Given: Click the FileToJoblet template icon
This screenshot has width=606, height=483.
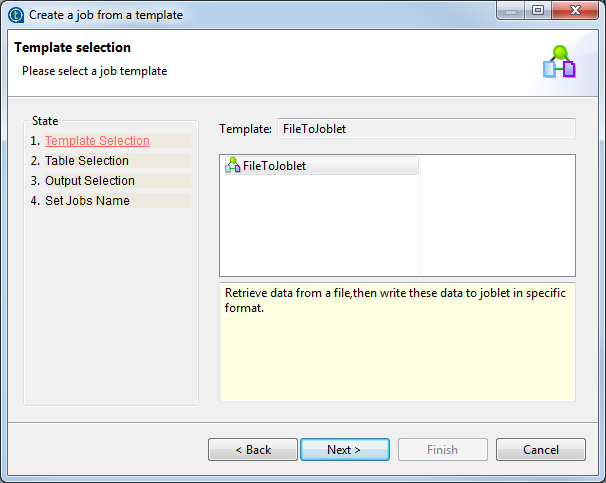Looking at the screenshot, I should (x=233, y=166).
